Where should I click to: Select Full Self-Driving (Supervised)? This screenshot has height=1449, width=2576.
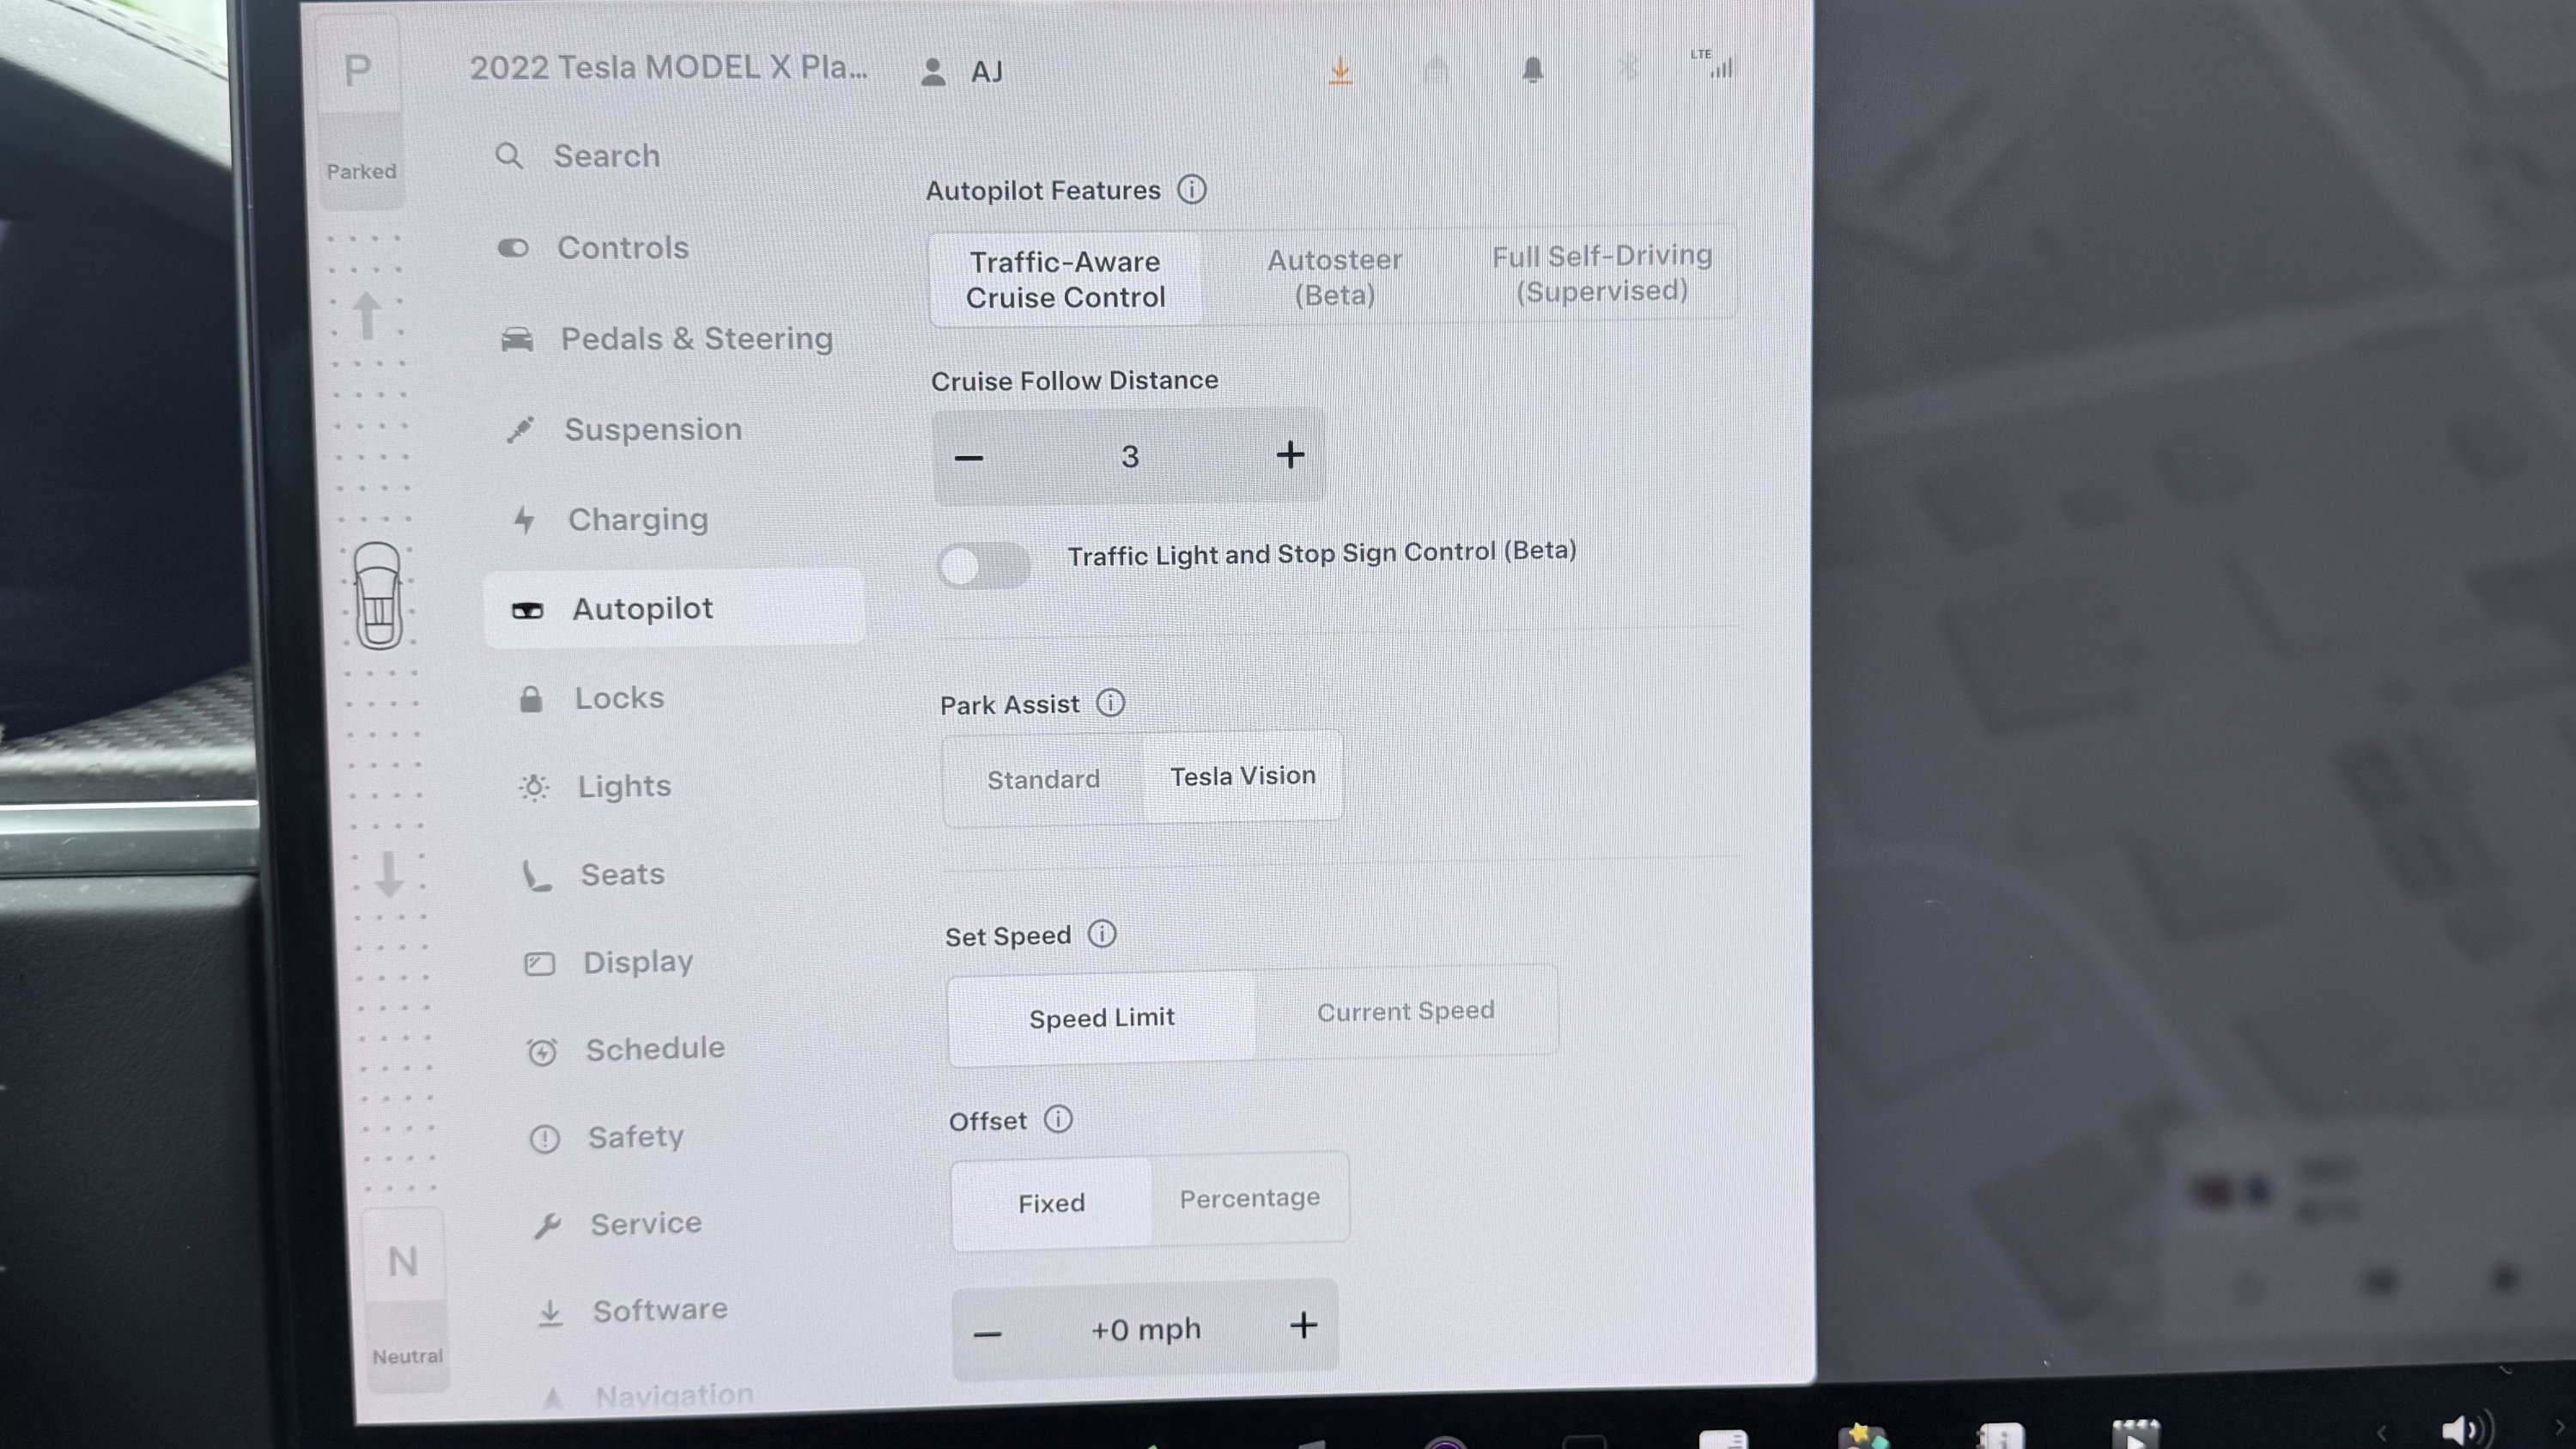[x=1602, y=273]
